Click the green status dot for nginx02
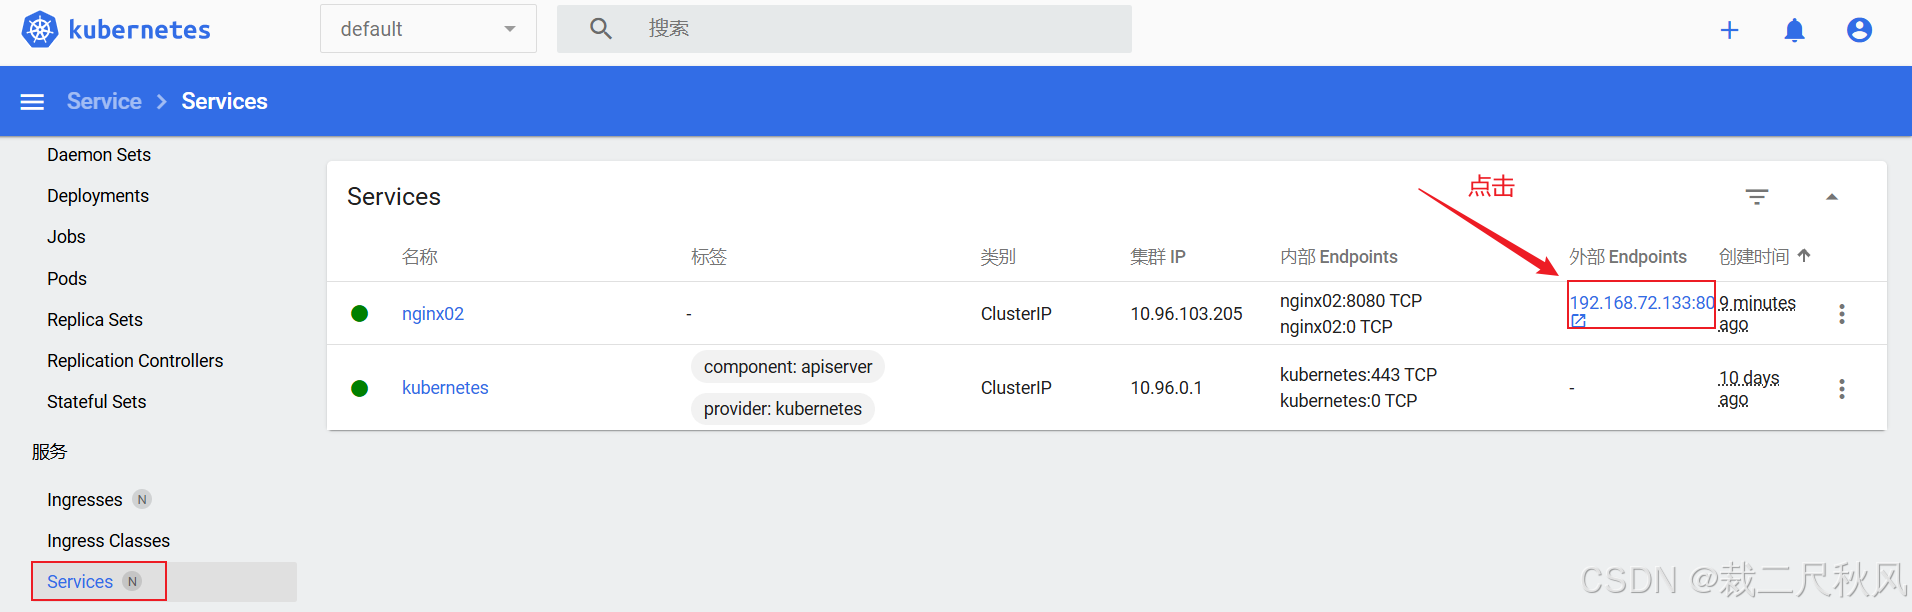The height and width of the screenshot is (612, 1912). (360, 314)
